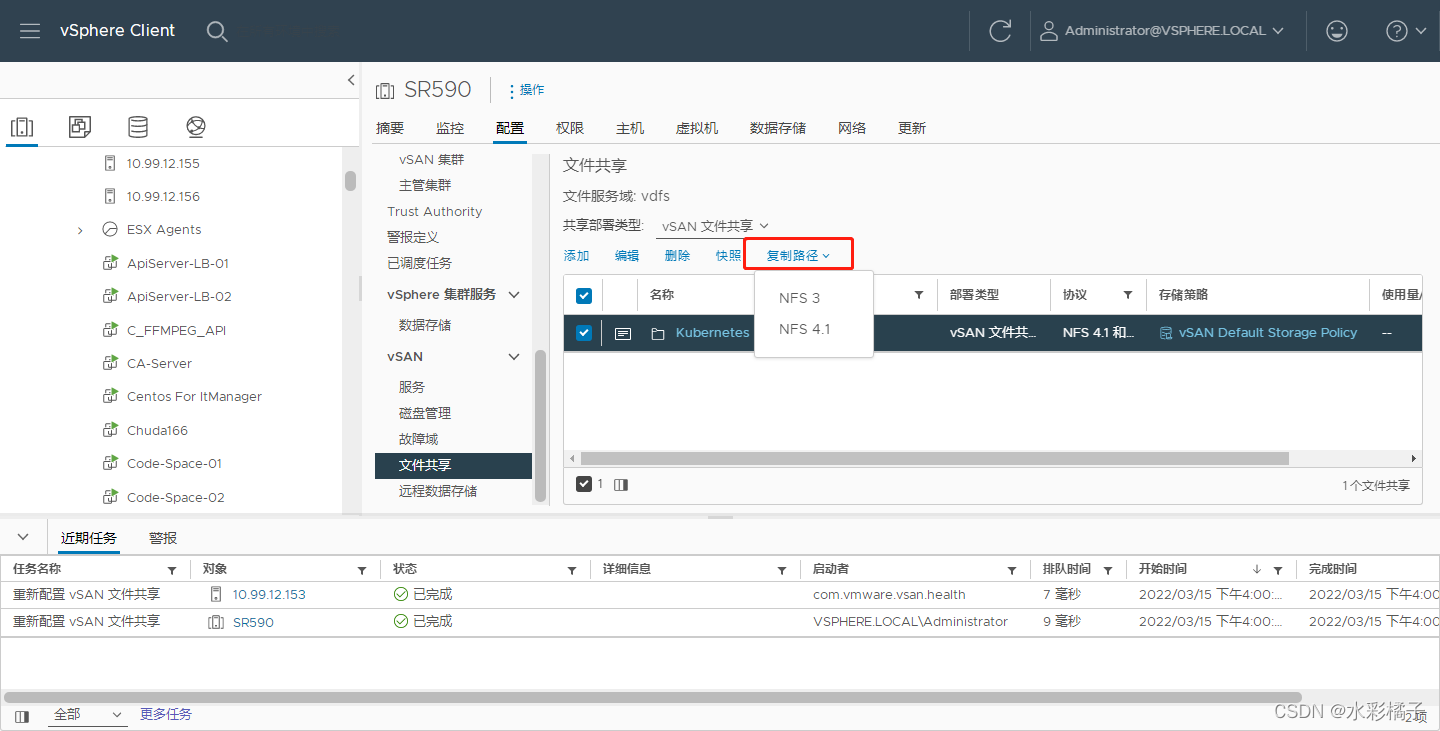This screenshot has height=731, width=1440.
Task: Click 删除 to delete the file share
Action: [x=677, y=256]
